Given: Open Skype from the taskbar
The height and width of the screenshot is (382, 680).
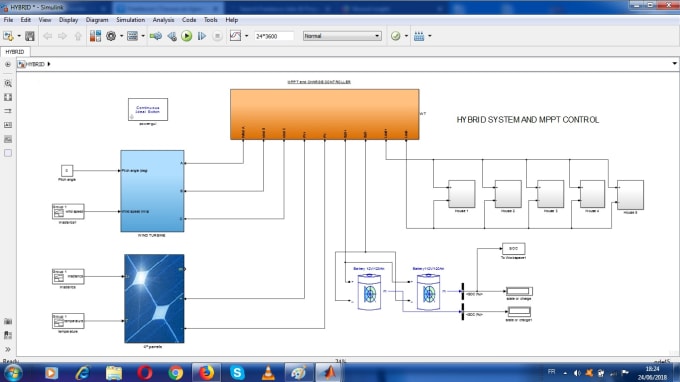Looking at the screenshot, I should (x=237, y=373).
